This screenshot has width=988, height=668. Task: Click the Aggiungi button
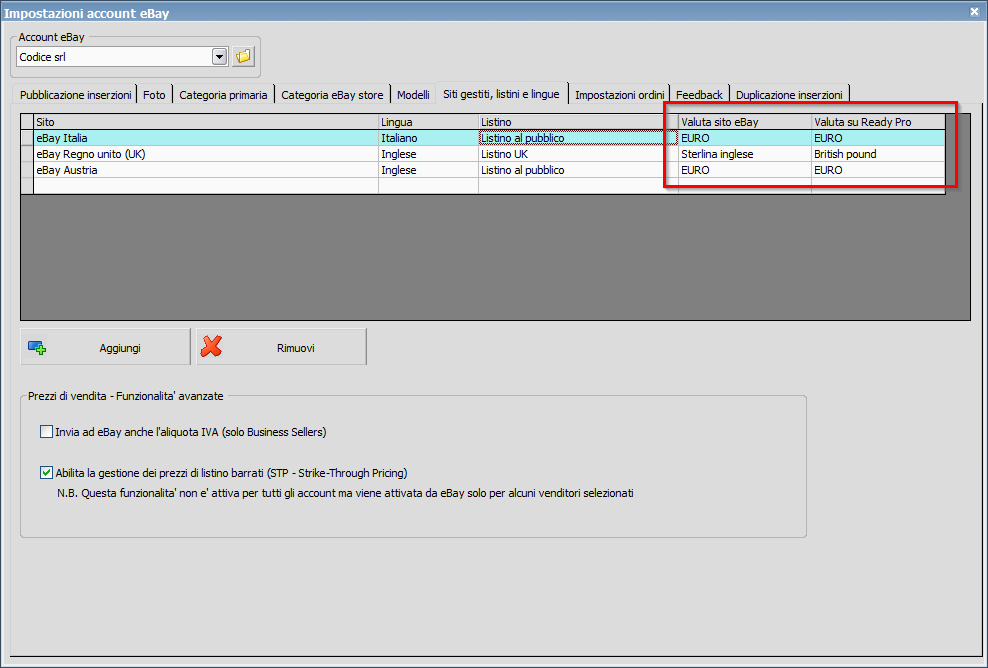tap(105, 347)
